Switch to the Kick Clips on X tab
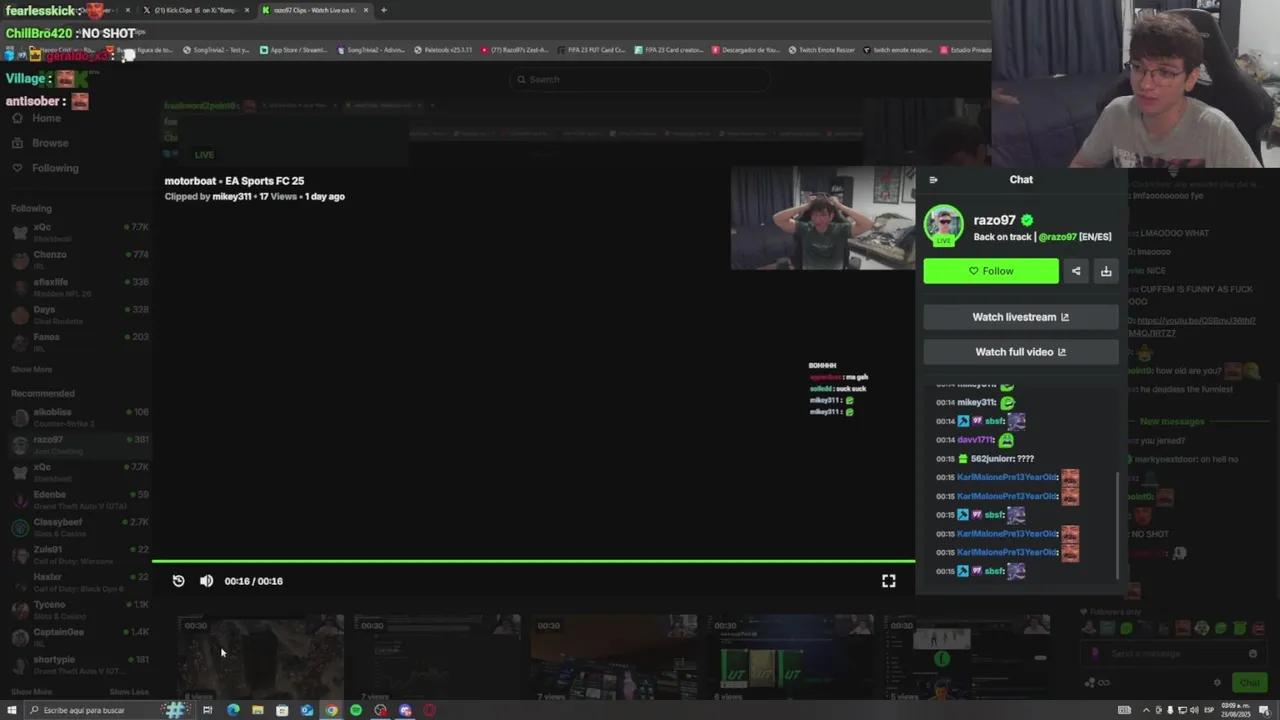This screenshot has width=1280, height=720. 195,10
